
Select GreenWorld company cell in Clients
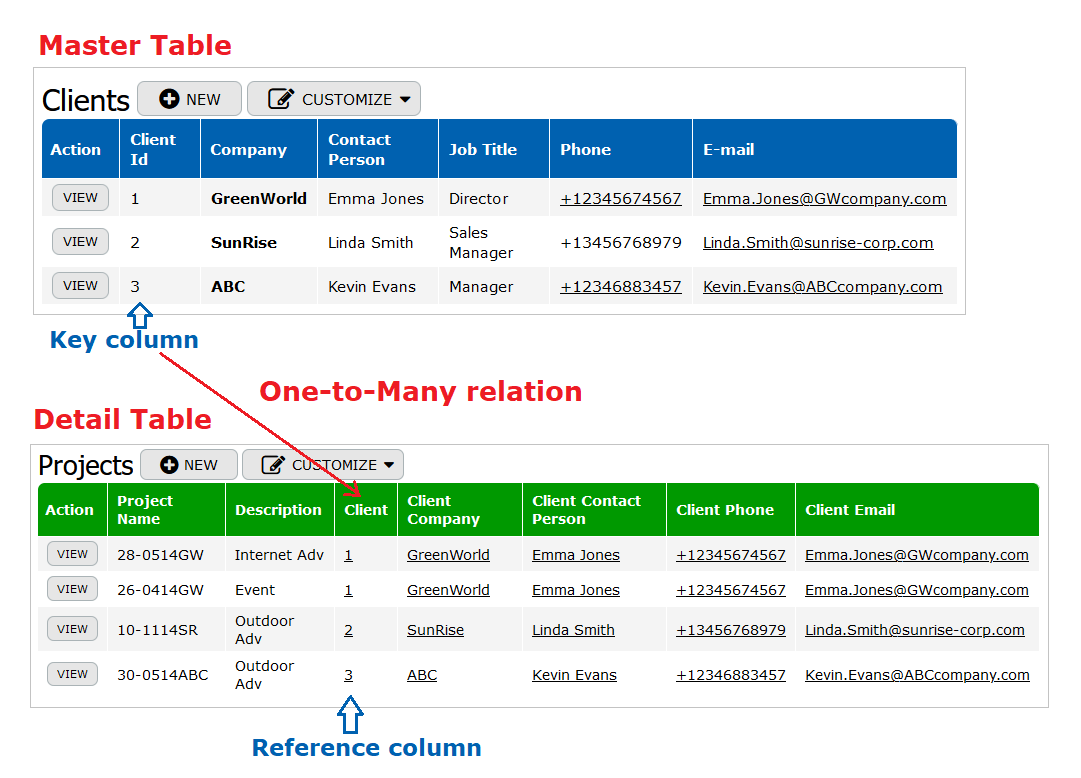[259, 199]
